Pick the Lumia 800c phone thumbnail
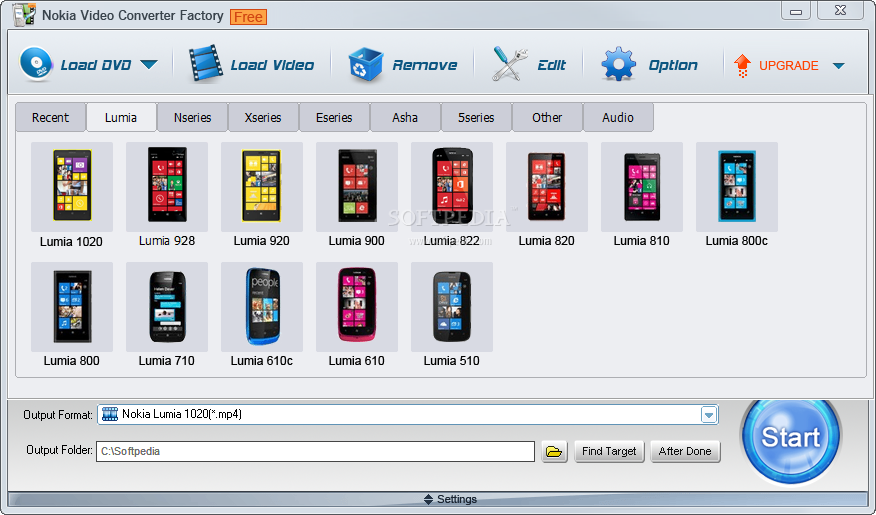This screenshot has width=876, height=515. [737, 187]
